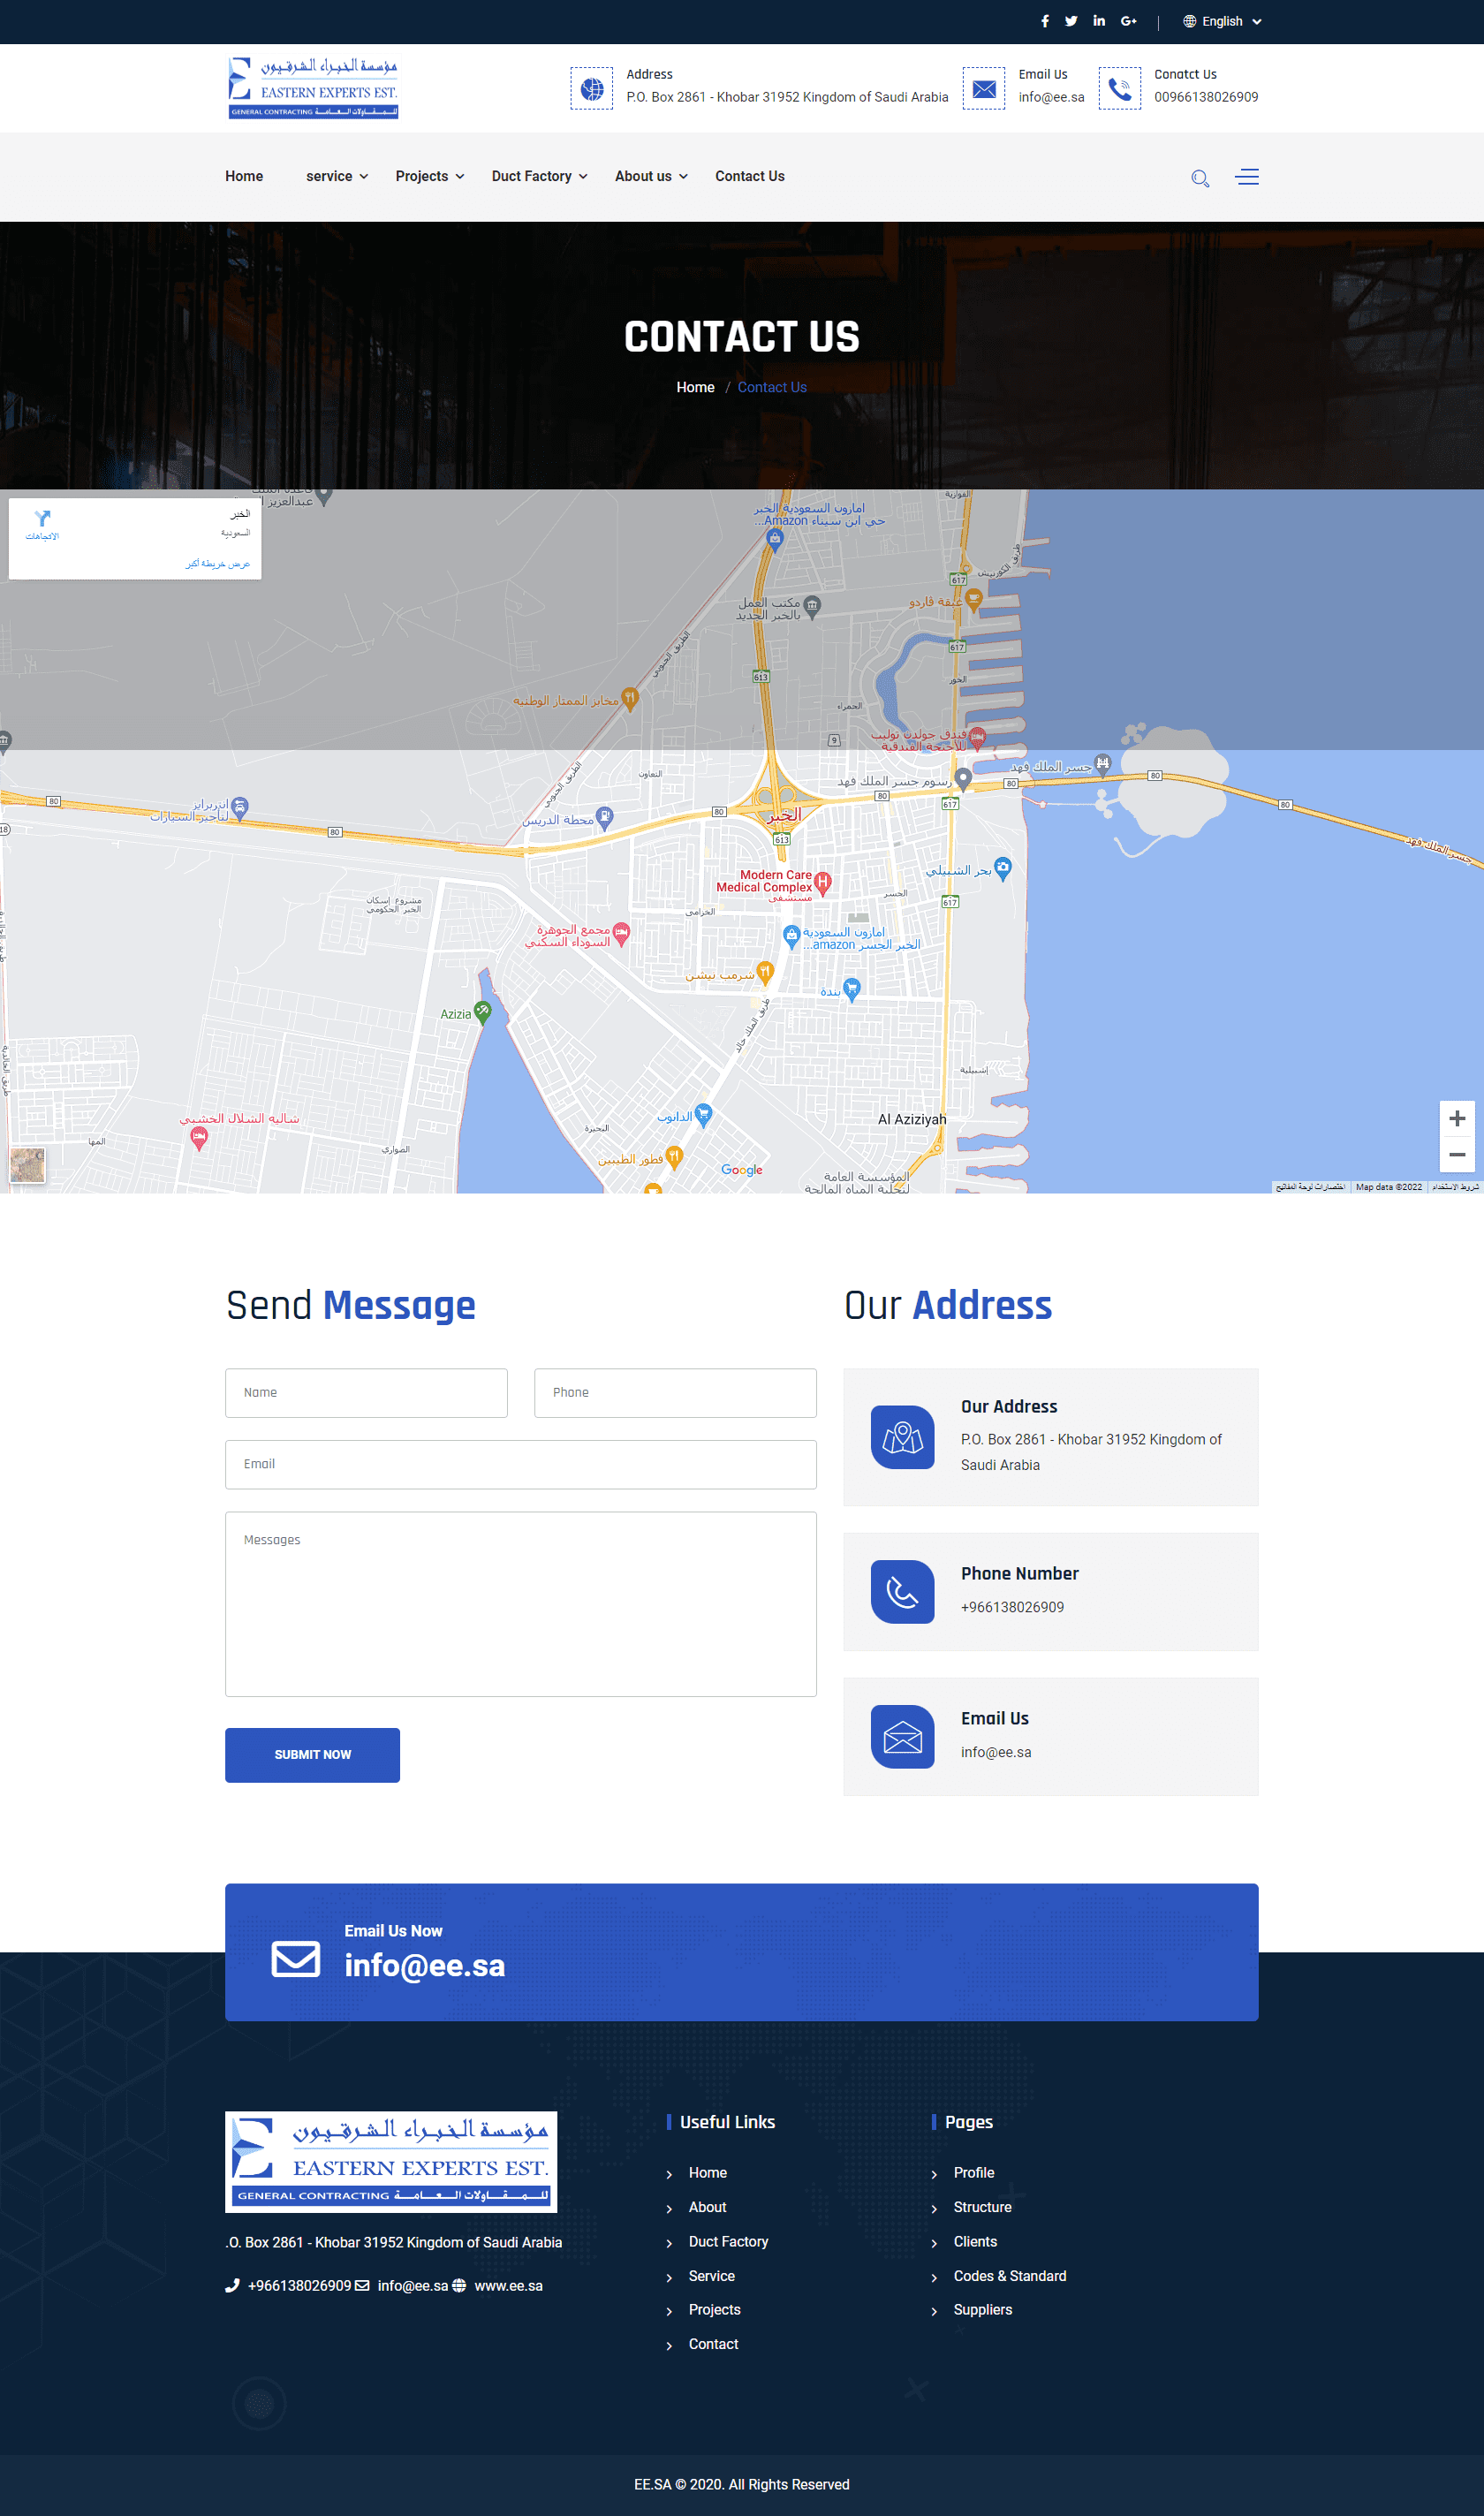Toggle satellite view map thumbnail
Image resolution: width=1484 pixels, height=2516 pixels.
(x=27, y=1165)
